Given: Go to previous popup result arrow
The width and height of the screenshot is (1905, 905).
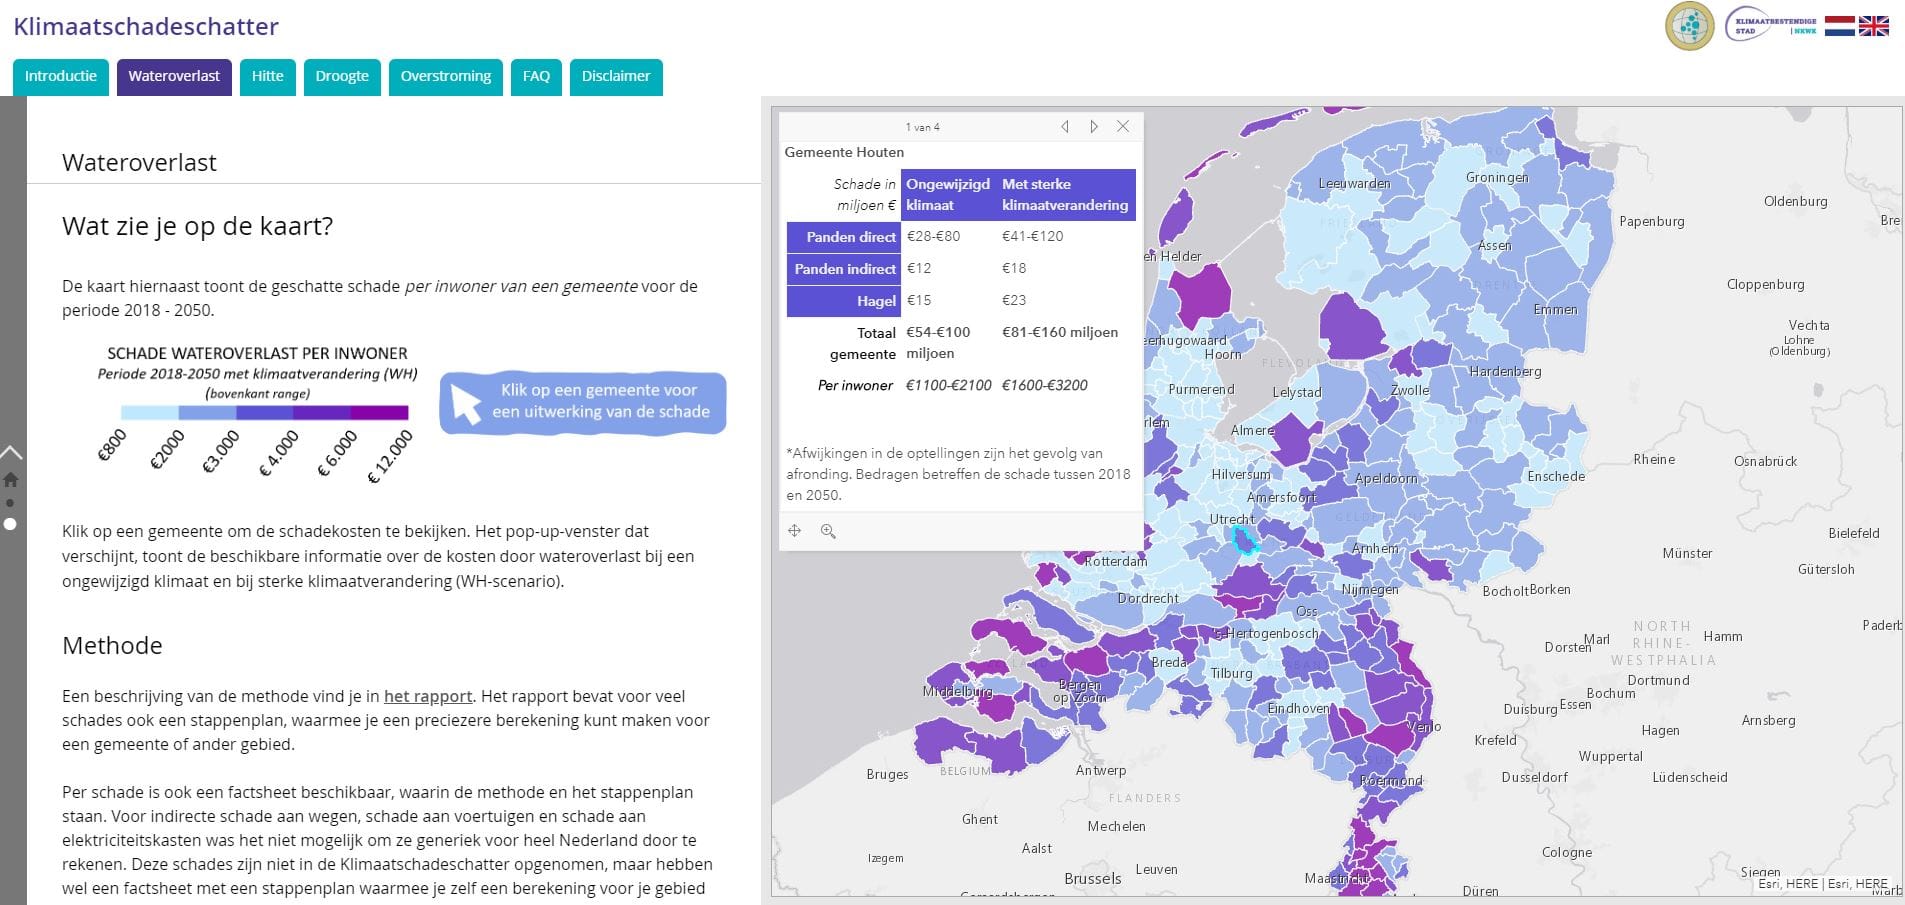Looking at the screenshot, I should tap(1065, 127).
